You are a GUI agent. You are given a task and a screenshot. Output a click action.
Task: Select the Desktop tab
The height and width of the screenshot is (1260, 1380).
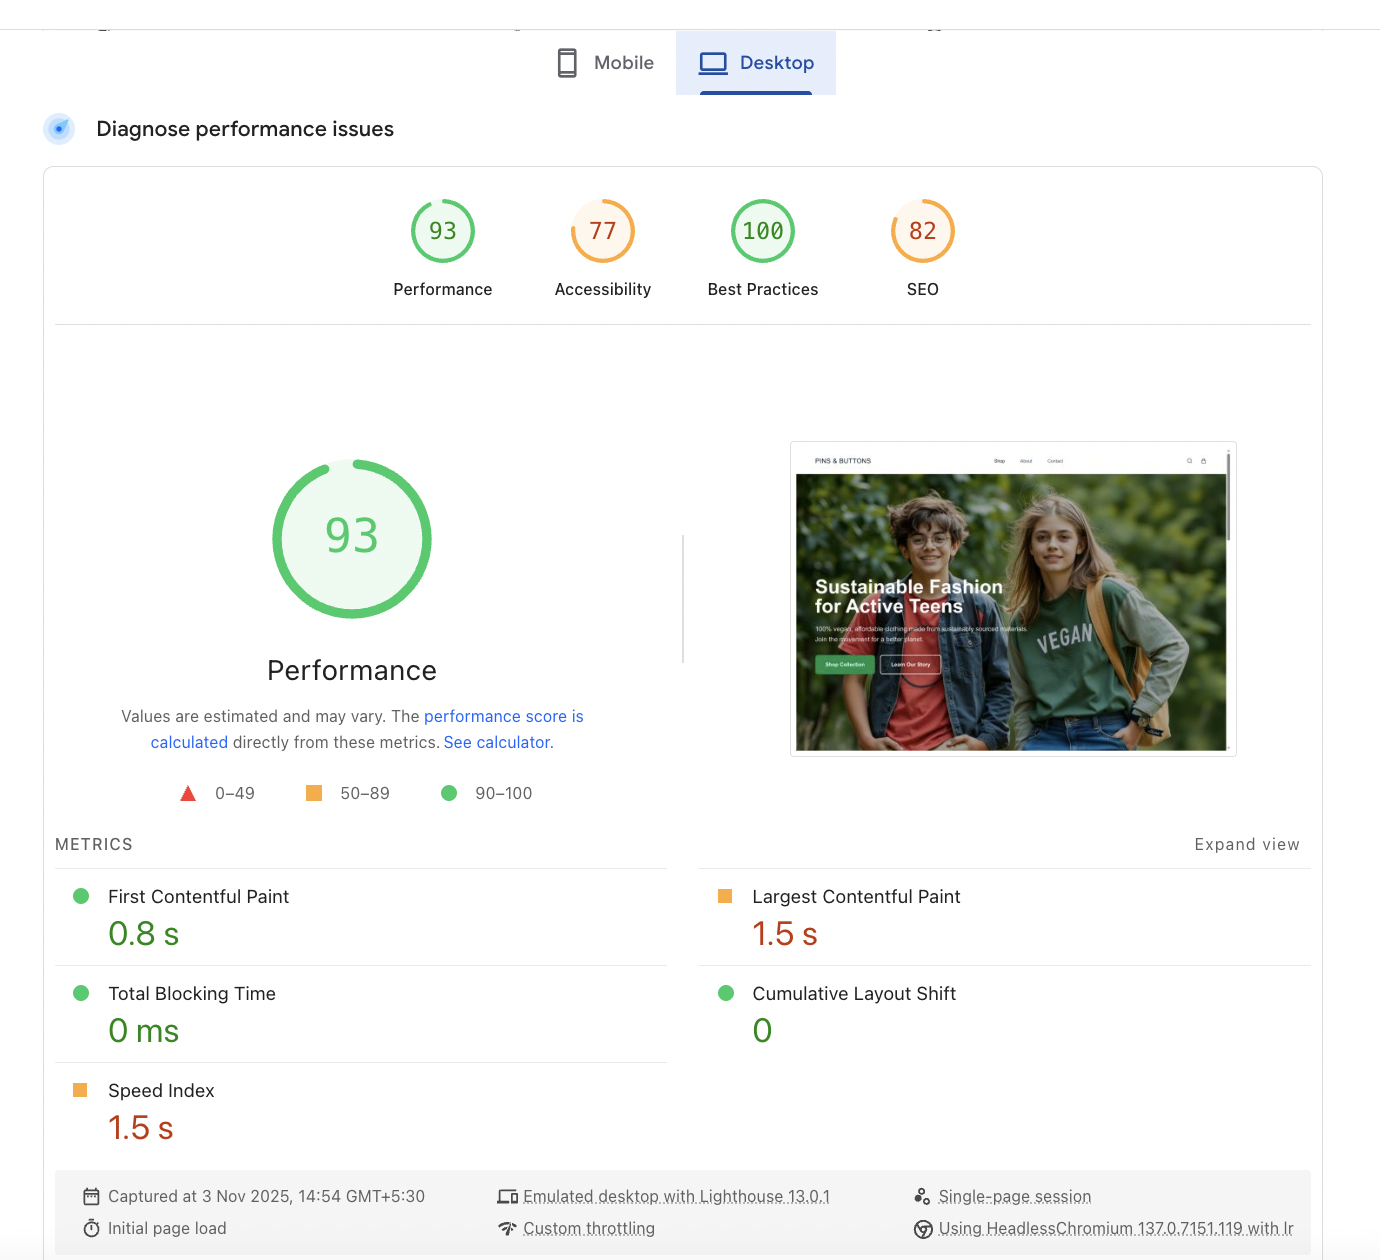[756, 63]
